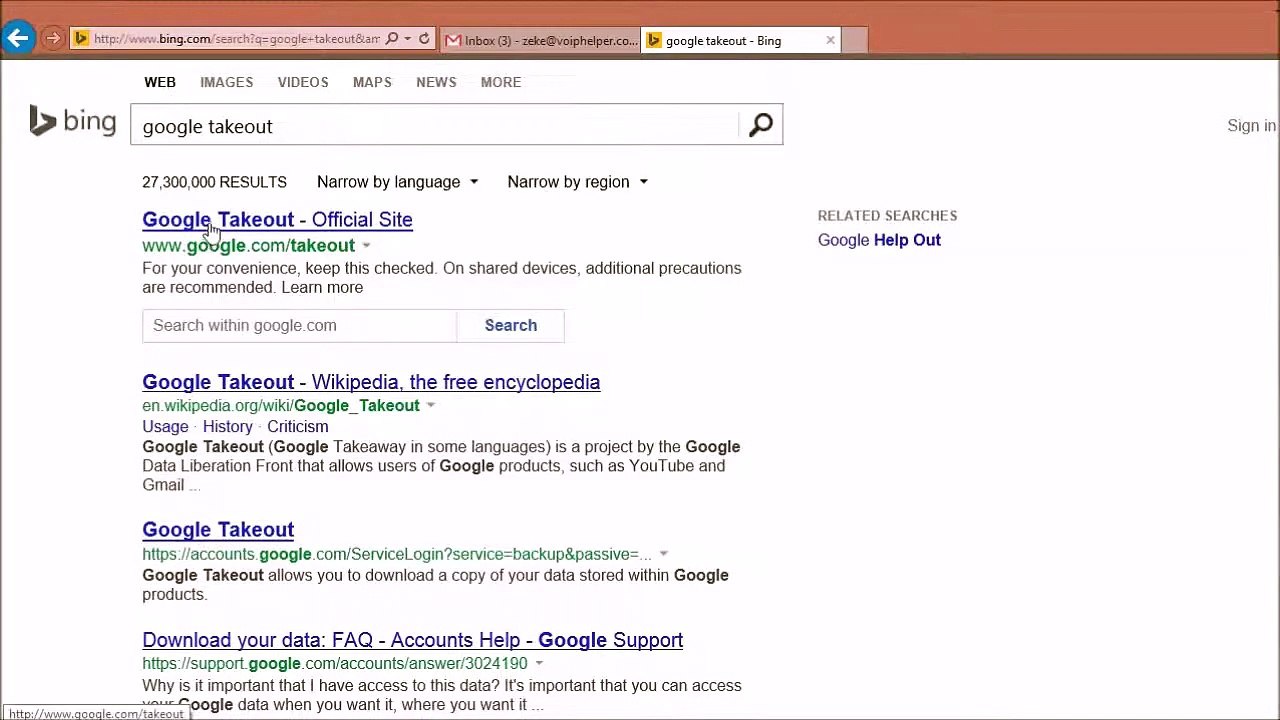Switch to the Gmail Inbox tab
Image resolution: width=1280 pixels, height=720 pixels.
(x=540, y=40)
